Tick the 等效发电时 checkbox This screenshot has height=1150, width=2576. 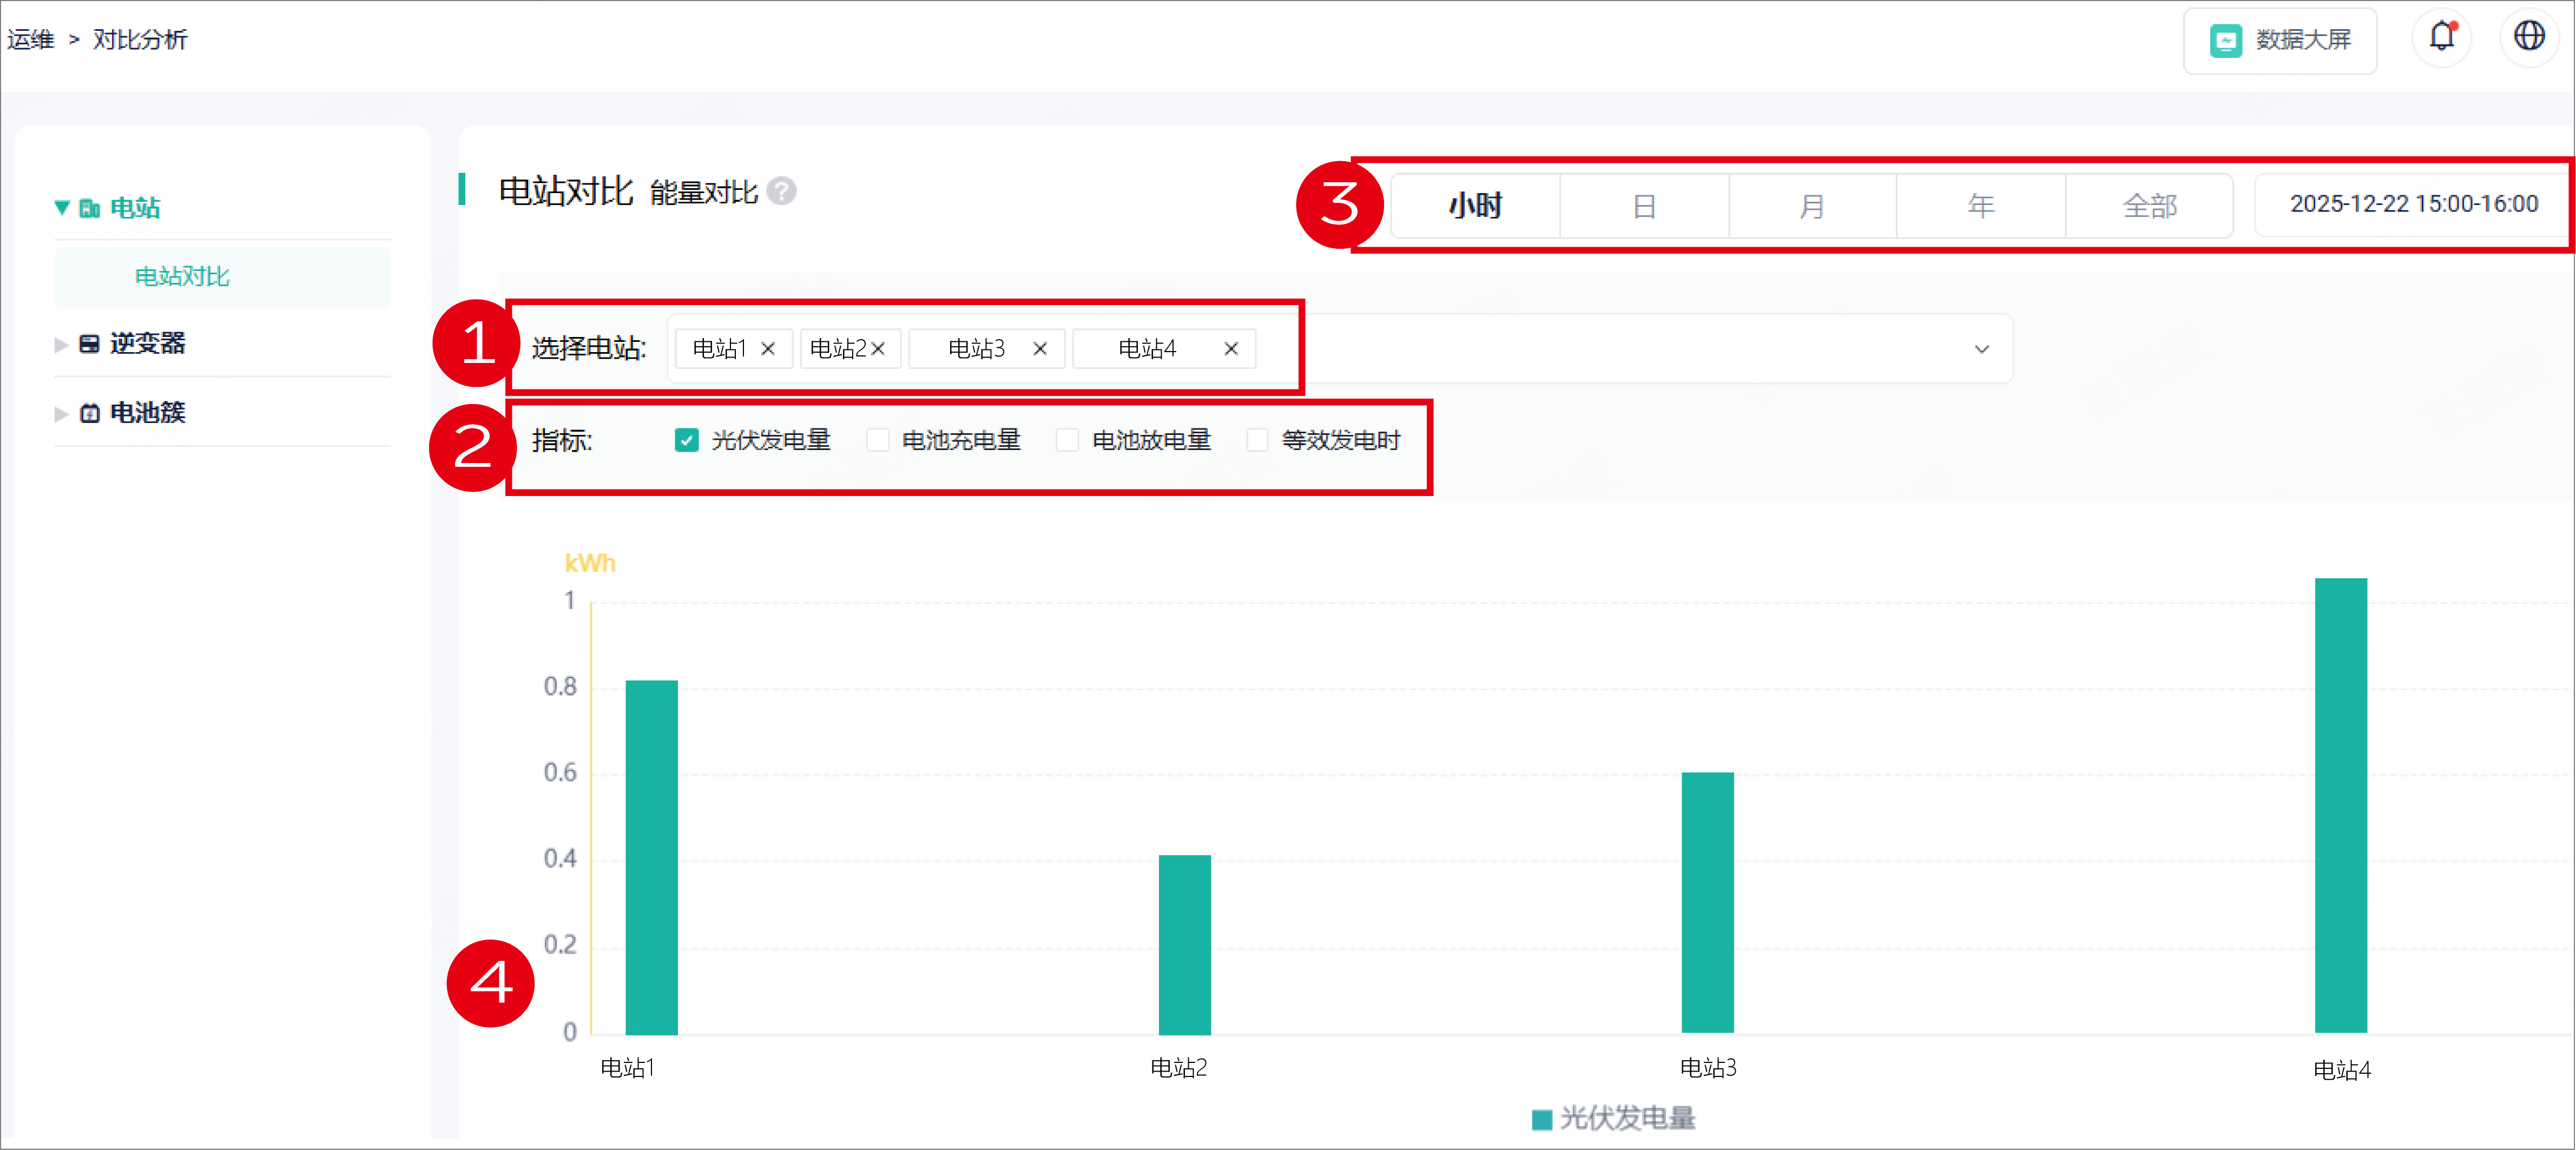click(1257, 440)
